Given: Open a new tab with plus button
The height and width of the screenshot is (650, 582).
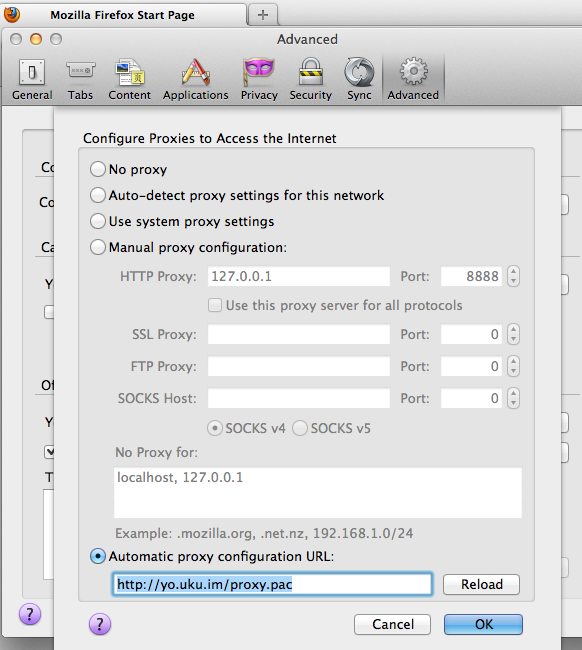Looking at the screenshot, I should 262,15.
